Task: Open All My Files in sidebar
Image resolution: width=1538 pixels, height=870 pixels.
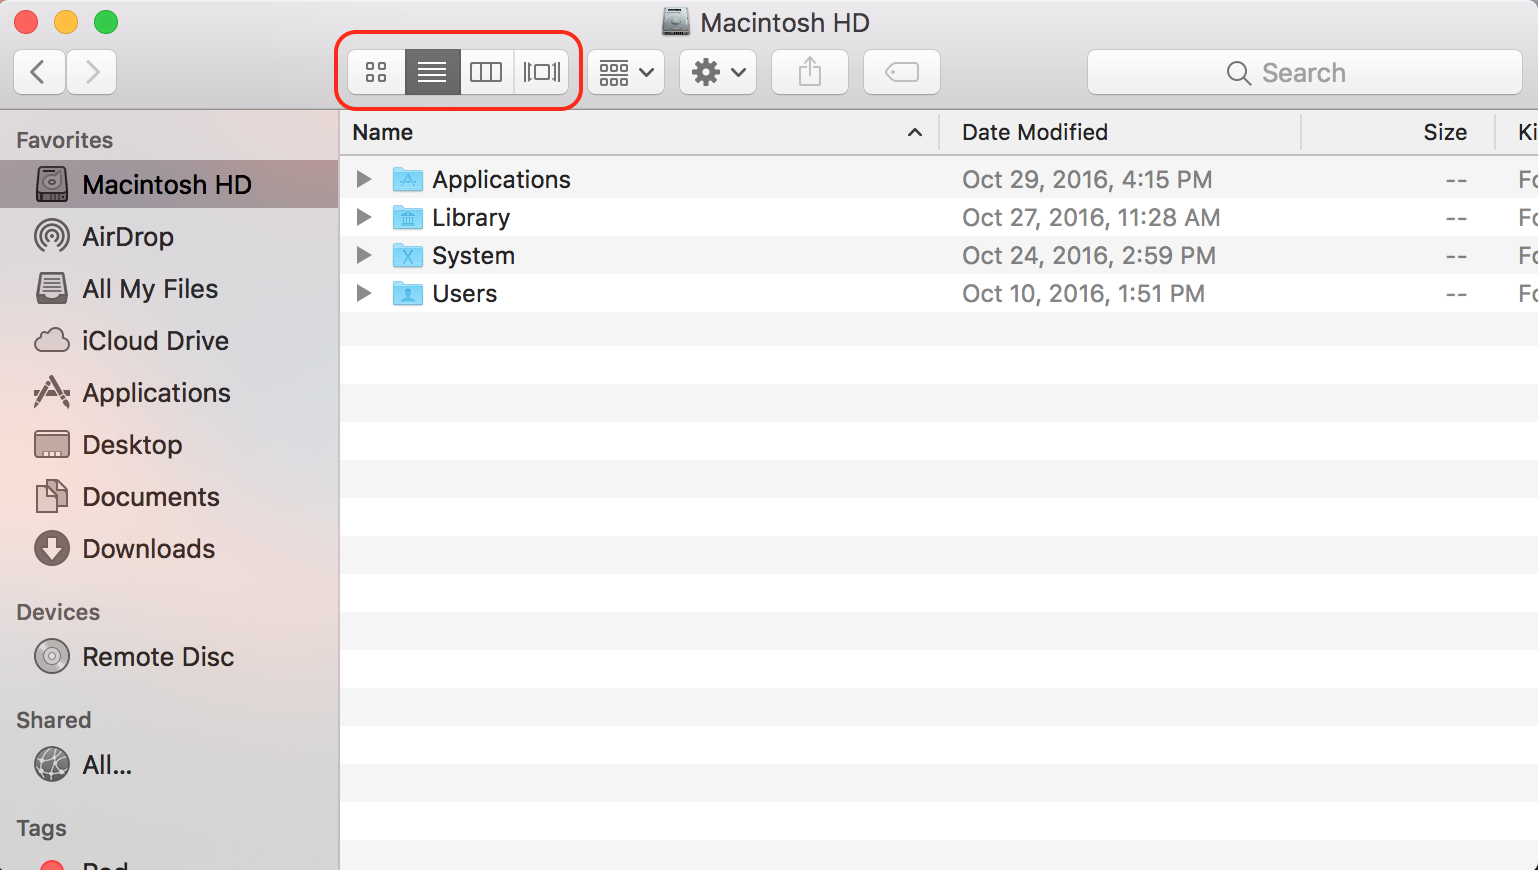Action: [x=169, y=288]
